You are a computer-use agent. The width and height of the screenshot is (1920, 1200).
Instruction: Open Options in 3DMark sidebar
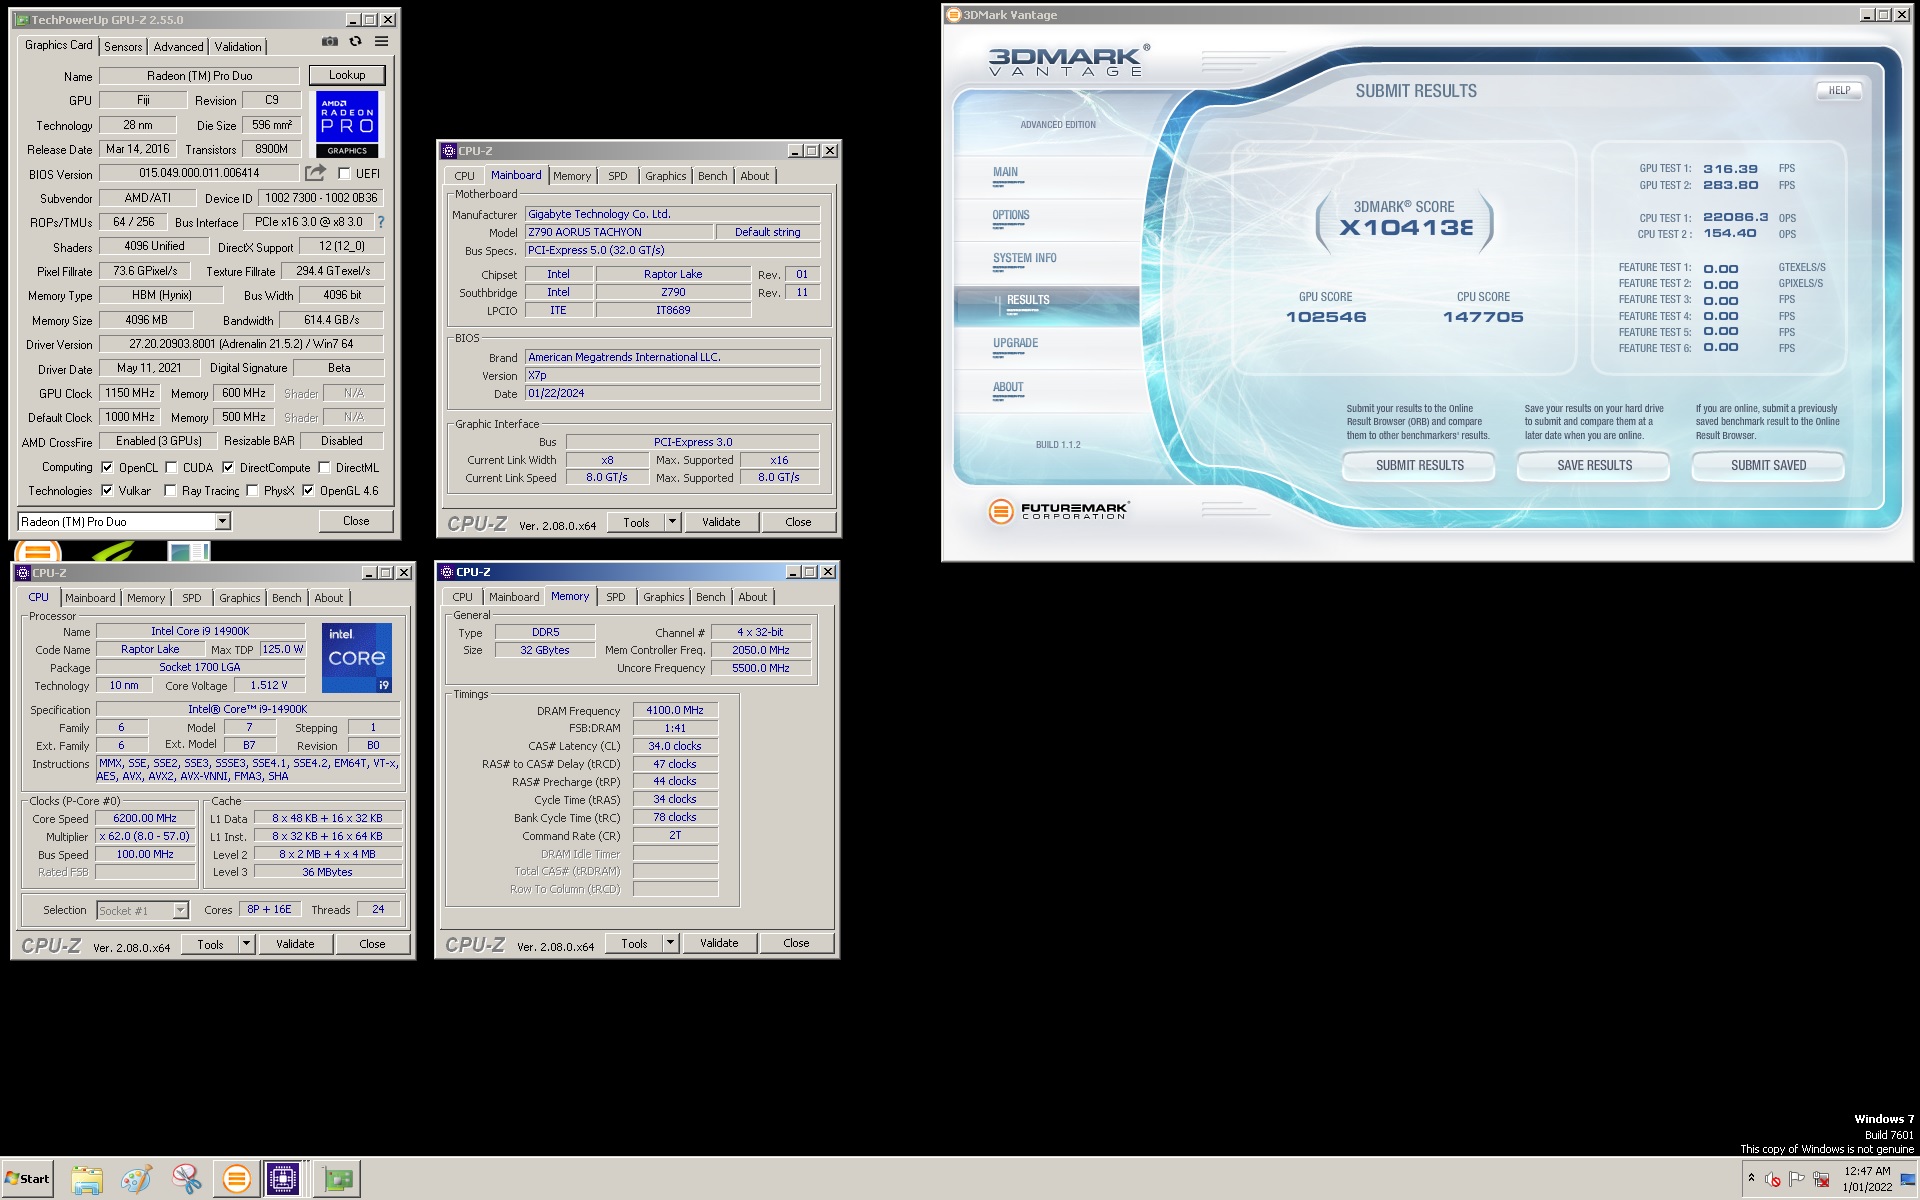[1010, 216]
